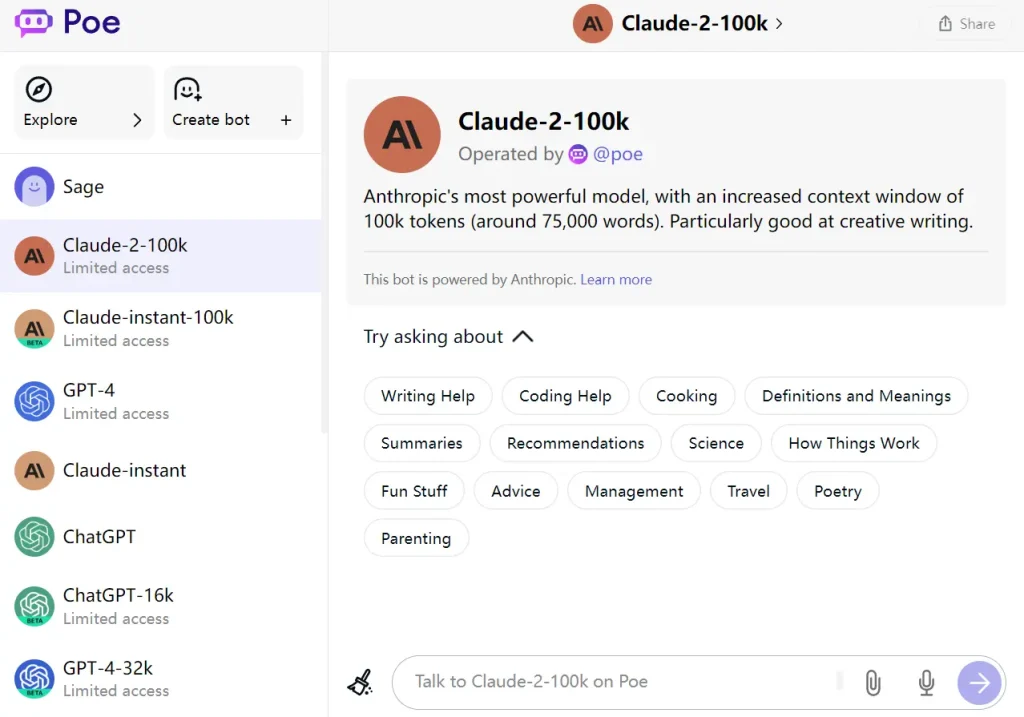This screenshot has width=1024, height=717.
Task: Click the share upload icon
Action: (945, 24)
